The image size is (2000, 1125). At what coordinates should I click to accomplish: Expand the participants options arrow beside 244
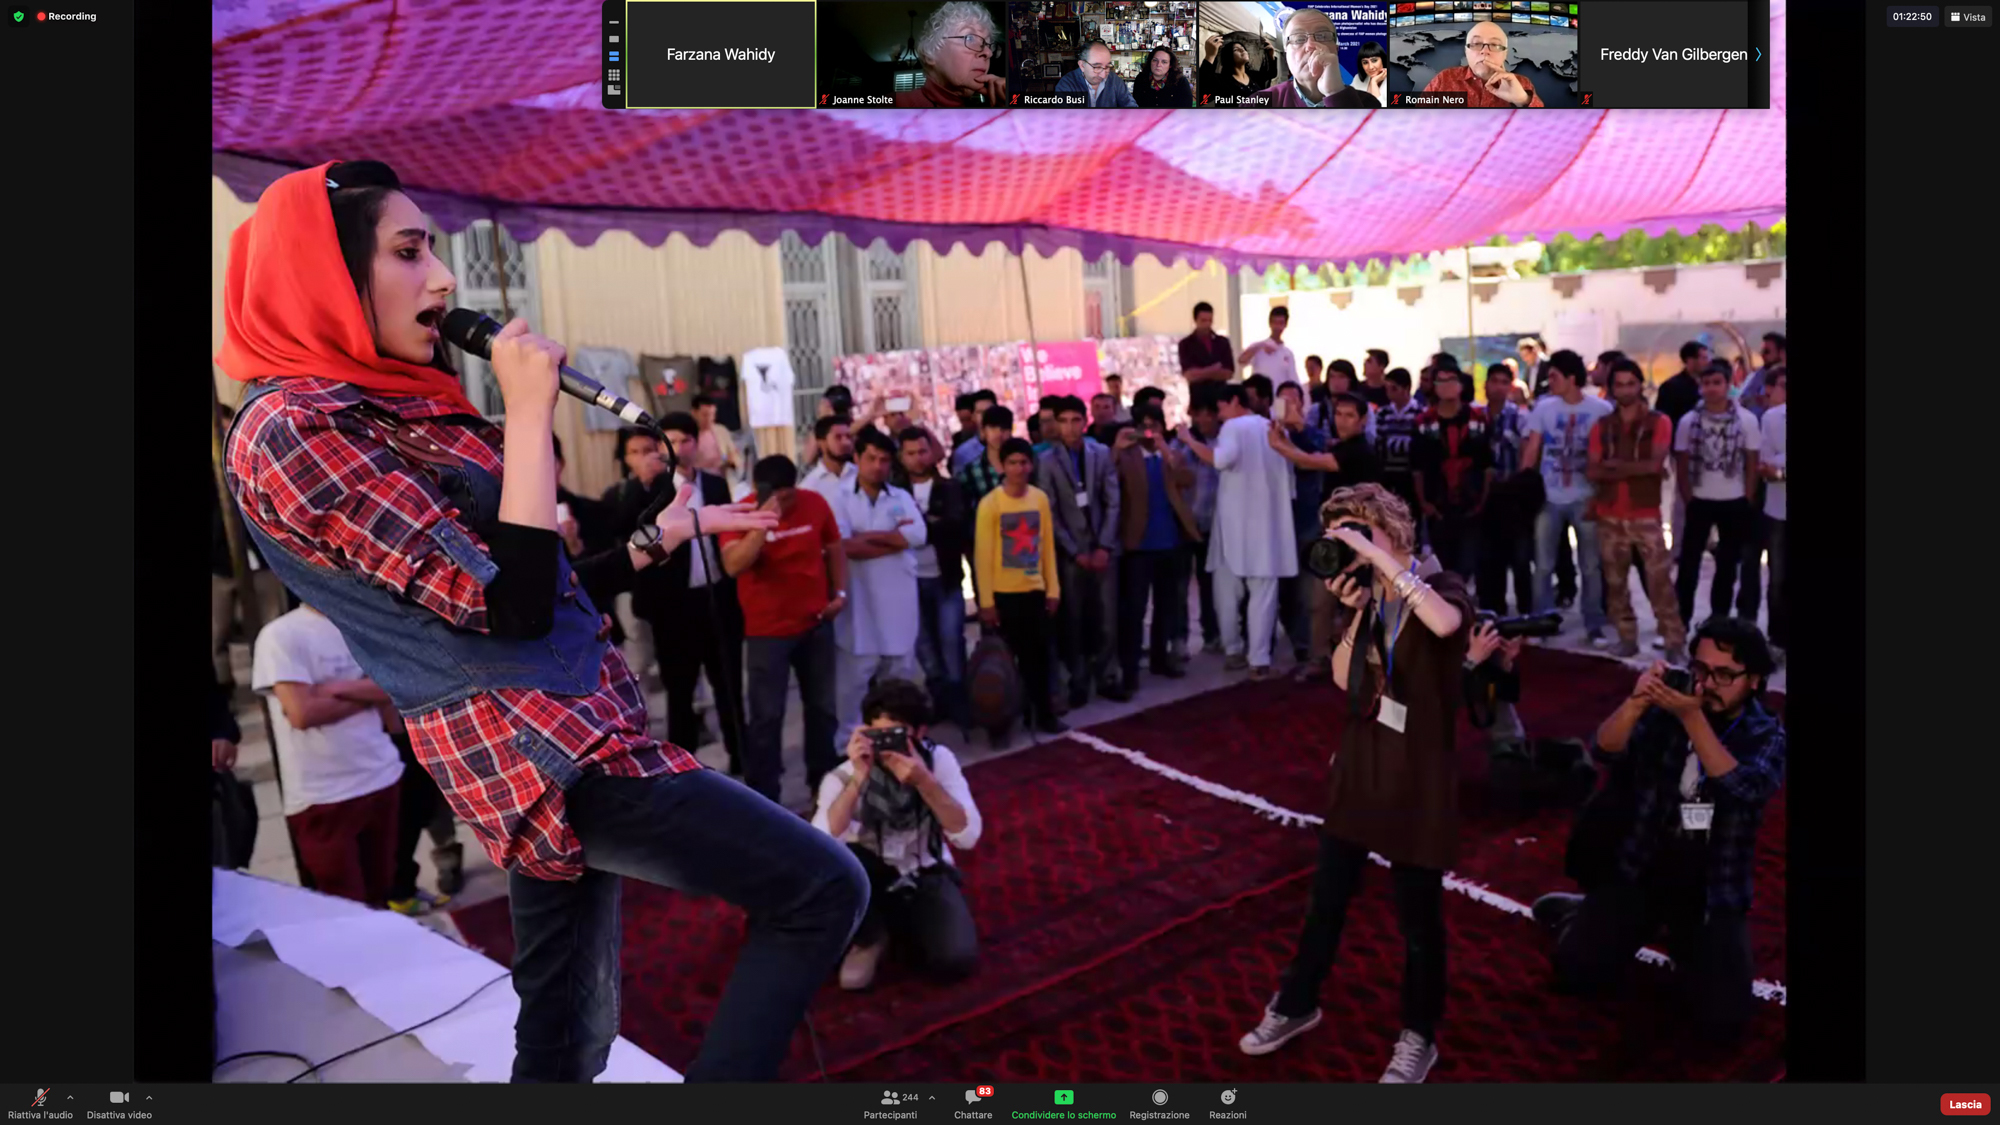pos(932,1097)
